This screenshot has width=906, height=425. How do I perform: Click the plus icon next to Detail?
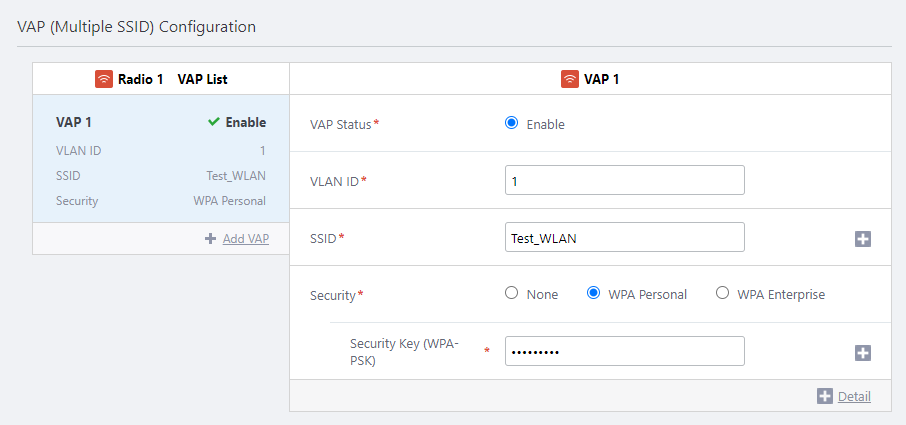click(825, 396)
